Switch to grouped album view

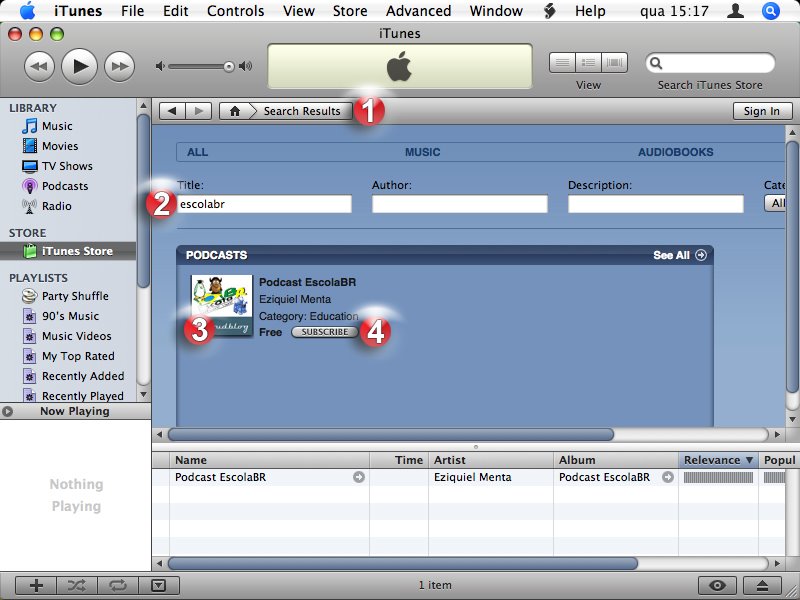pos(588,63)
